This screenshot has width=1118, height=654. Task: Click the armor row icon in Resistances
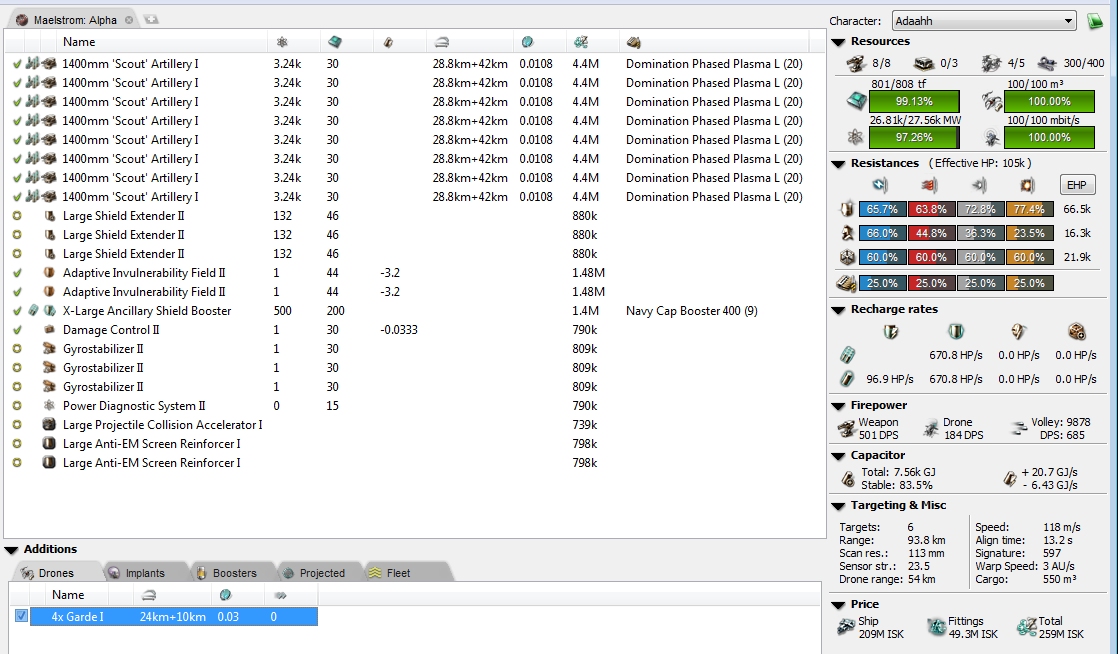(x=847, y=233)
